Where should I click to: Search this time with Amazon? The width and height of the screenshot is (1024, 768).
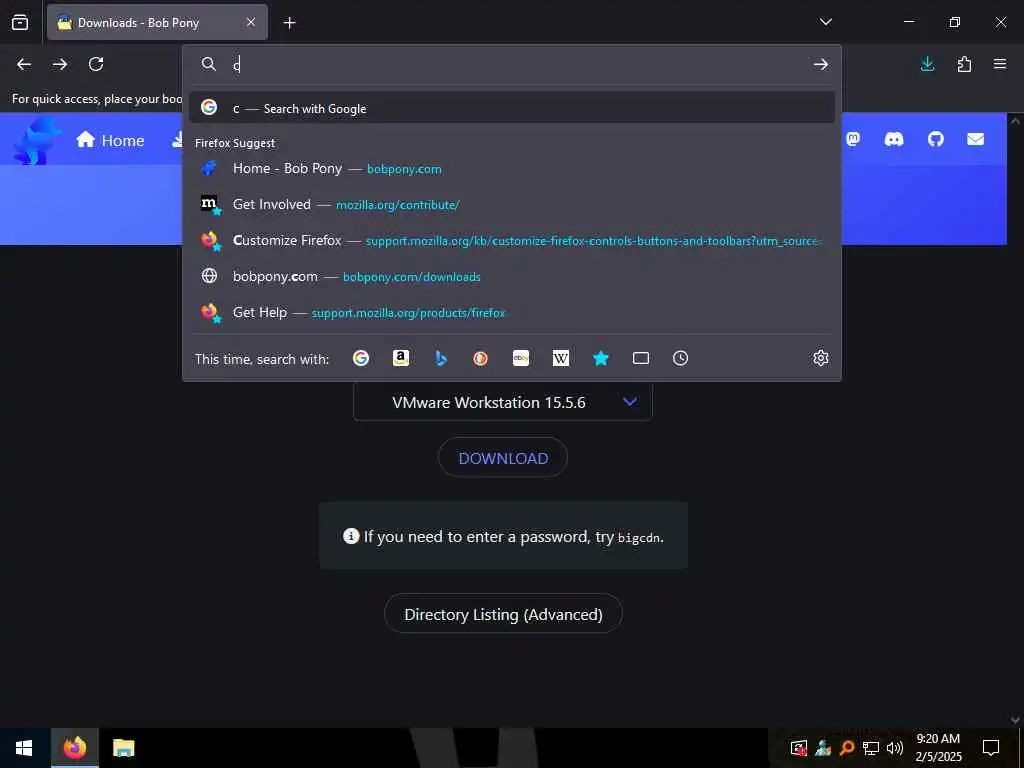(401, 358)
